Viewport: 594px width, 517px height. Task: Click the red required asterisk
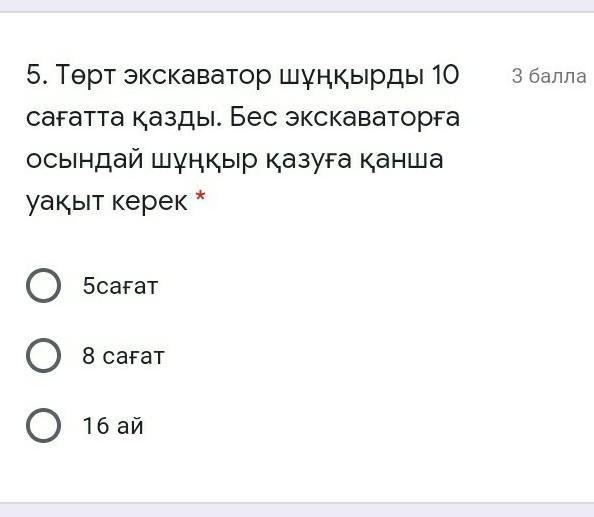point(200,196)
